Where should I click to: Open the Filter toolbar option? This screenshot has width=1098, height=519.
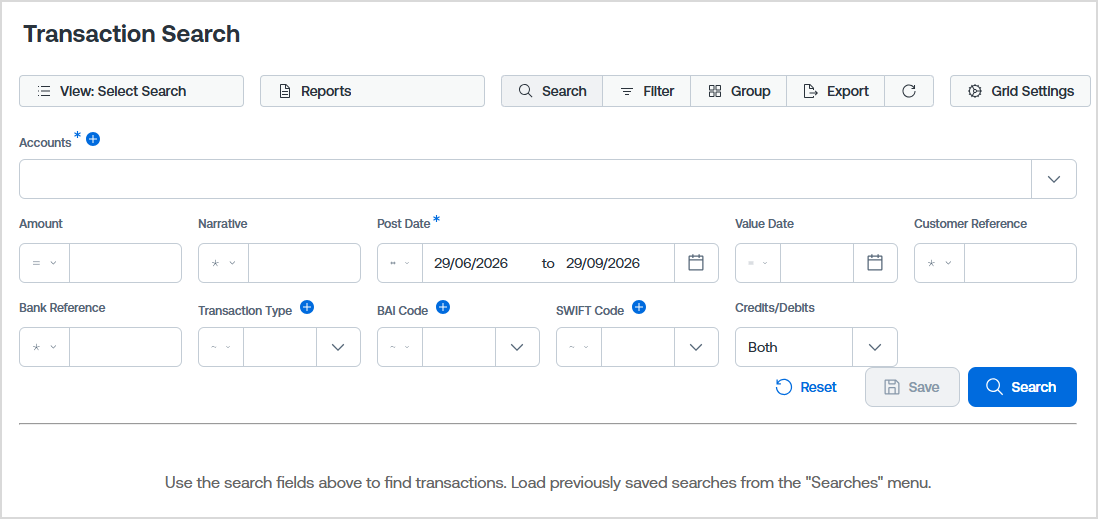[646, 91]
